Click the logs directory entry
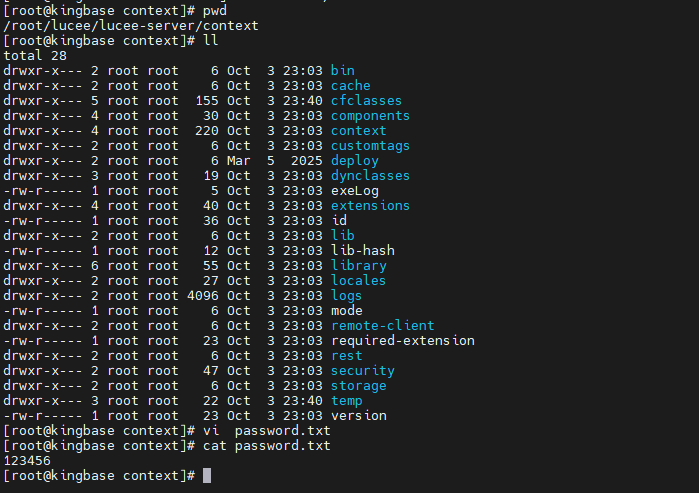This screenshot has width=699, height=493. pos(346,295)
